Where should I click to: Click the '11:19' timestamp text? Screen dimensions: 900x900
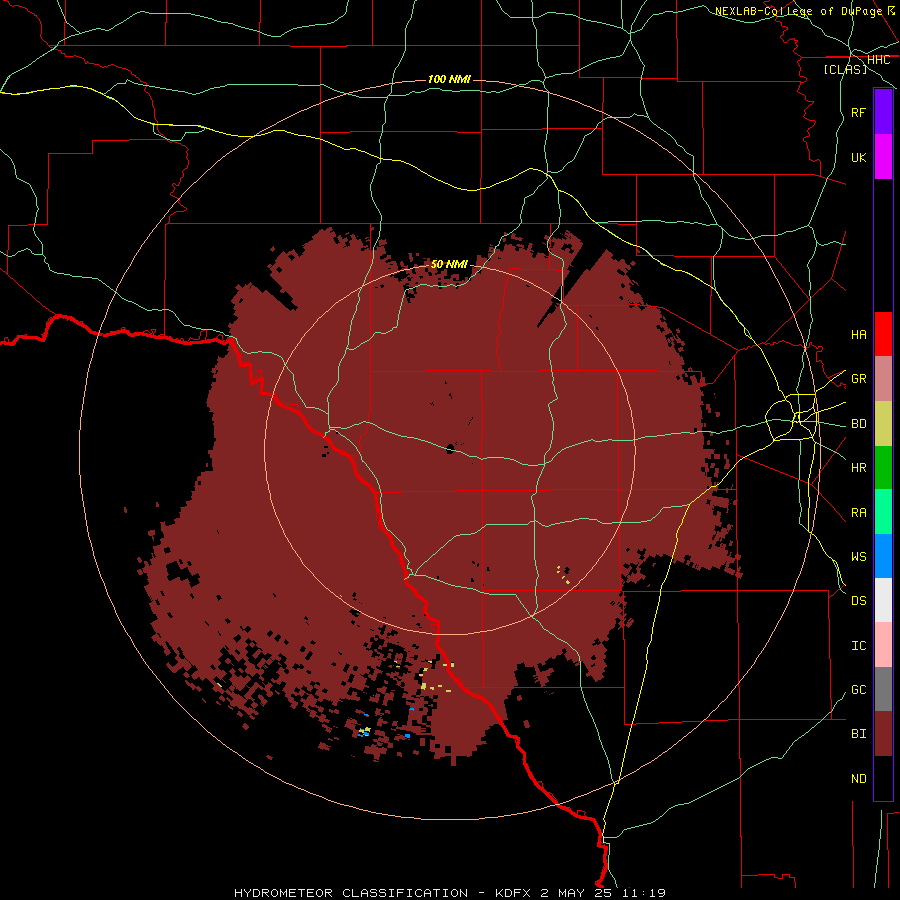pyautogui.click(x=643, y=893)
